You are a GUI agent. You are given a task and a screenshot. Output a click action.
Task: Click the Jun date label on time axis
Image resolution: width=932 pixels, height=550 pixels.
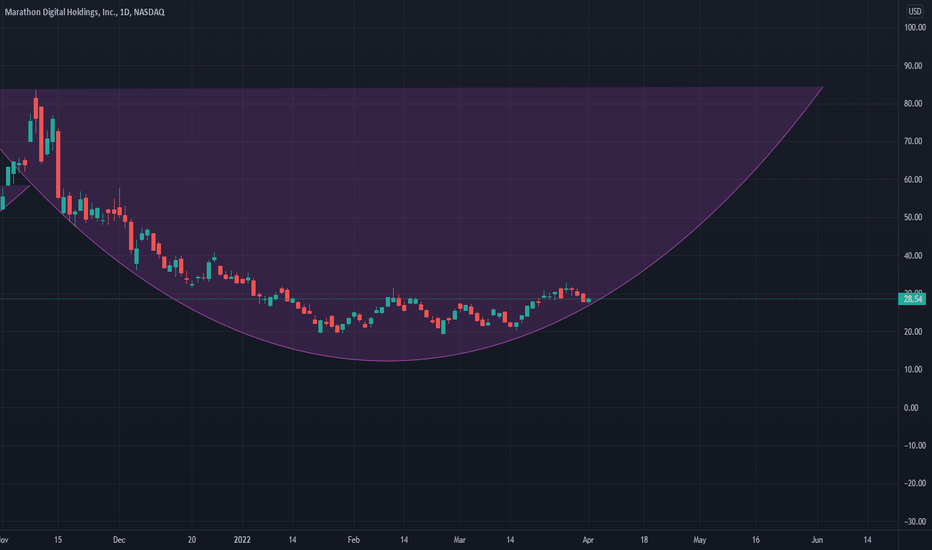coord(817,540)
